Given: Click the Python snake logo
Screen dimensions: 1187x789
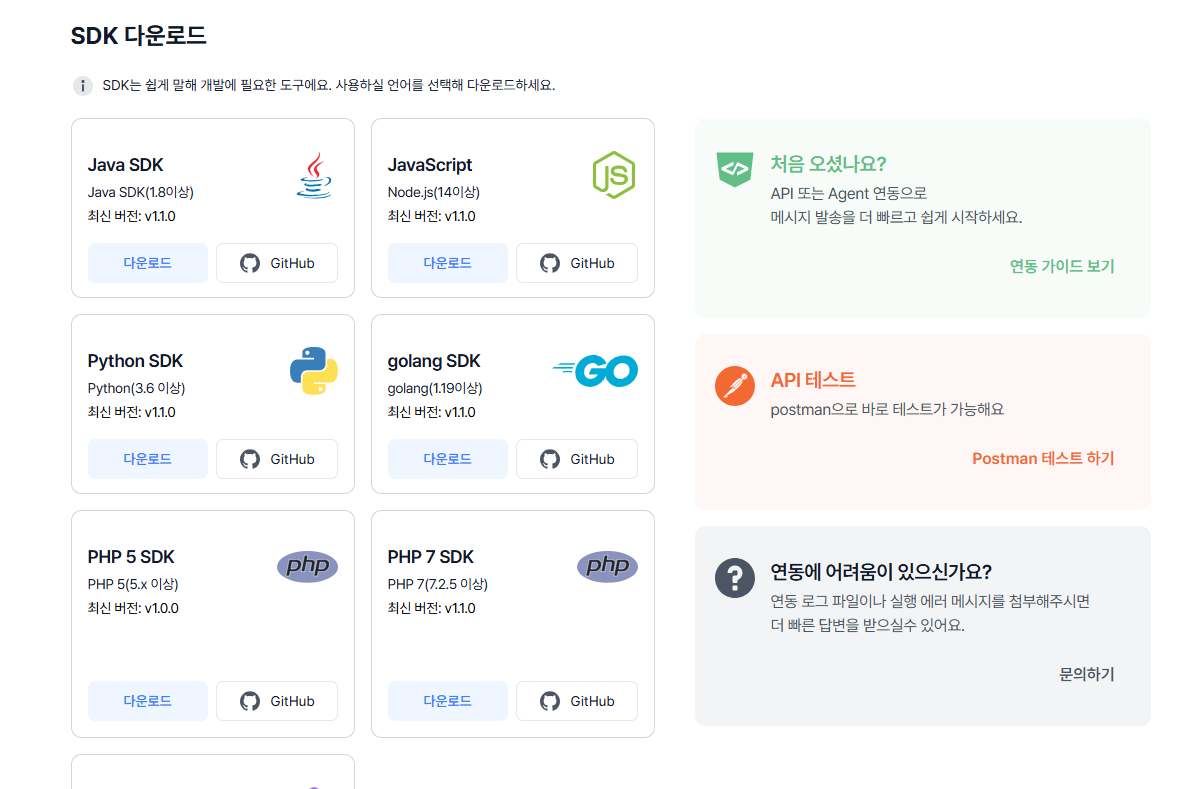Looking at the screenshot, I should (x=314, y=371).
